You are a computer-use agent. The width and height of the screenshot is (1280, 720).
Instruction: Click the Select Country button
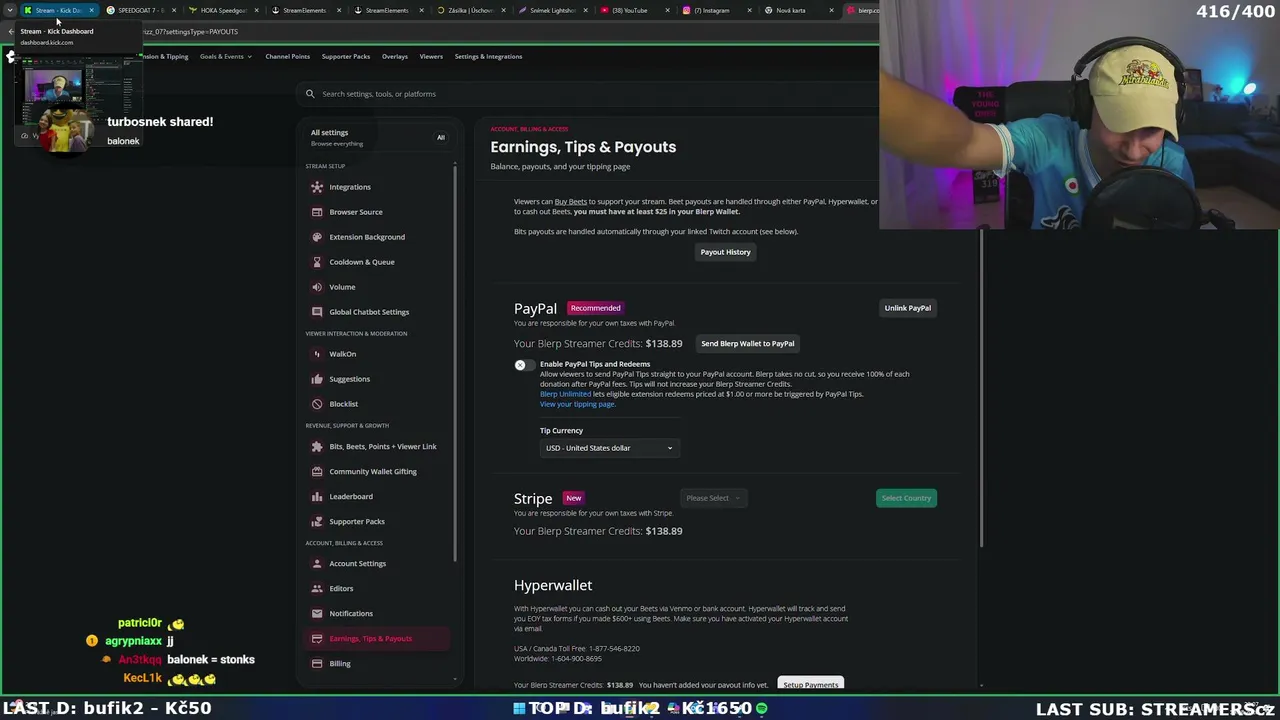pyautogui.click(x=906, y=498)
